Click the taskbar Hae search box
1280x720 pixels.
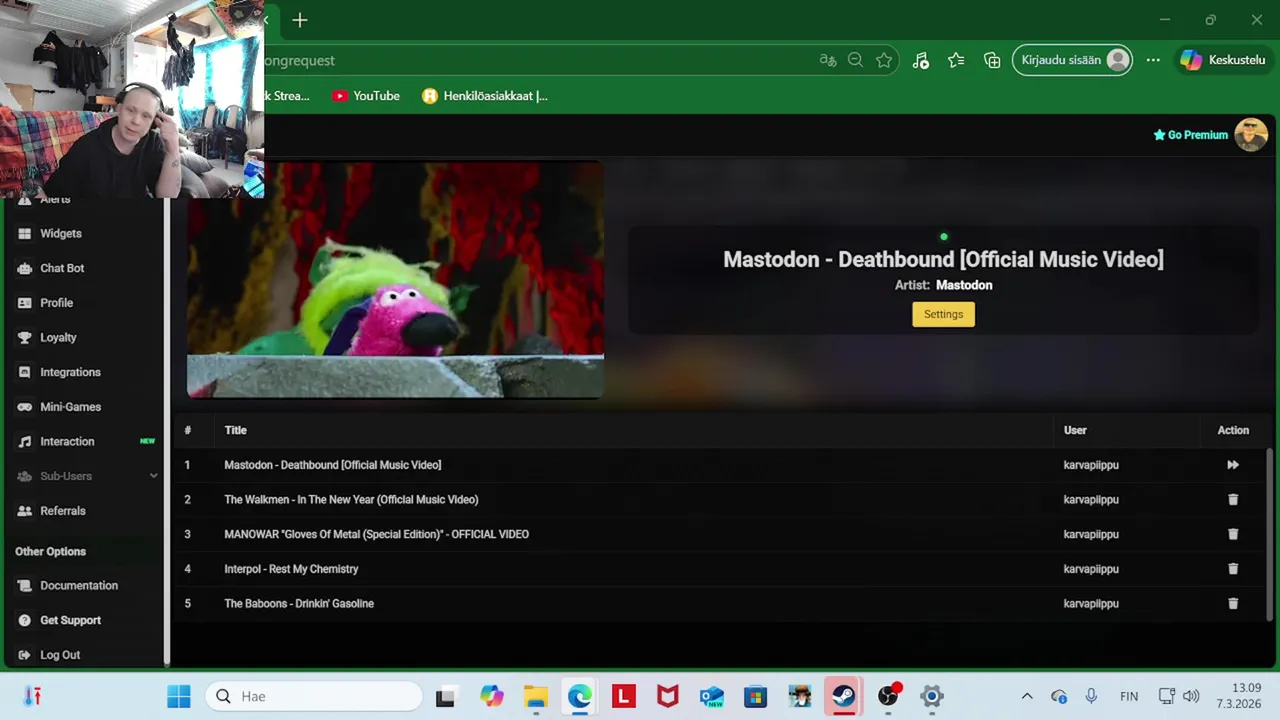point(315,696)
